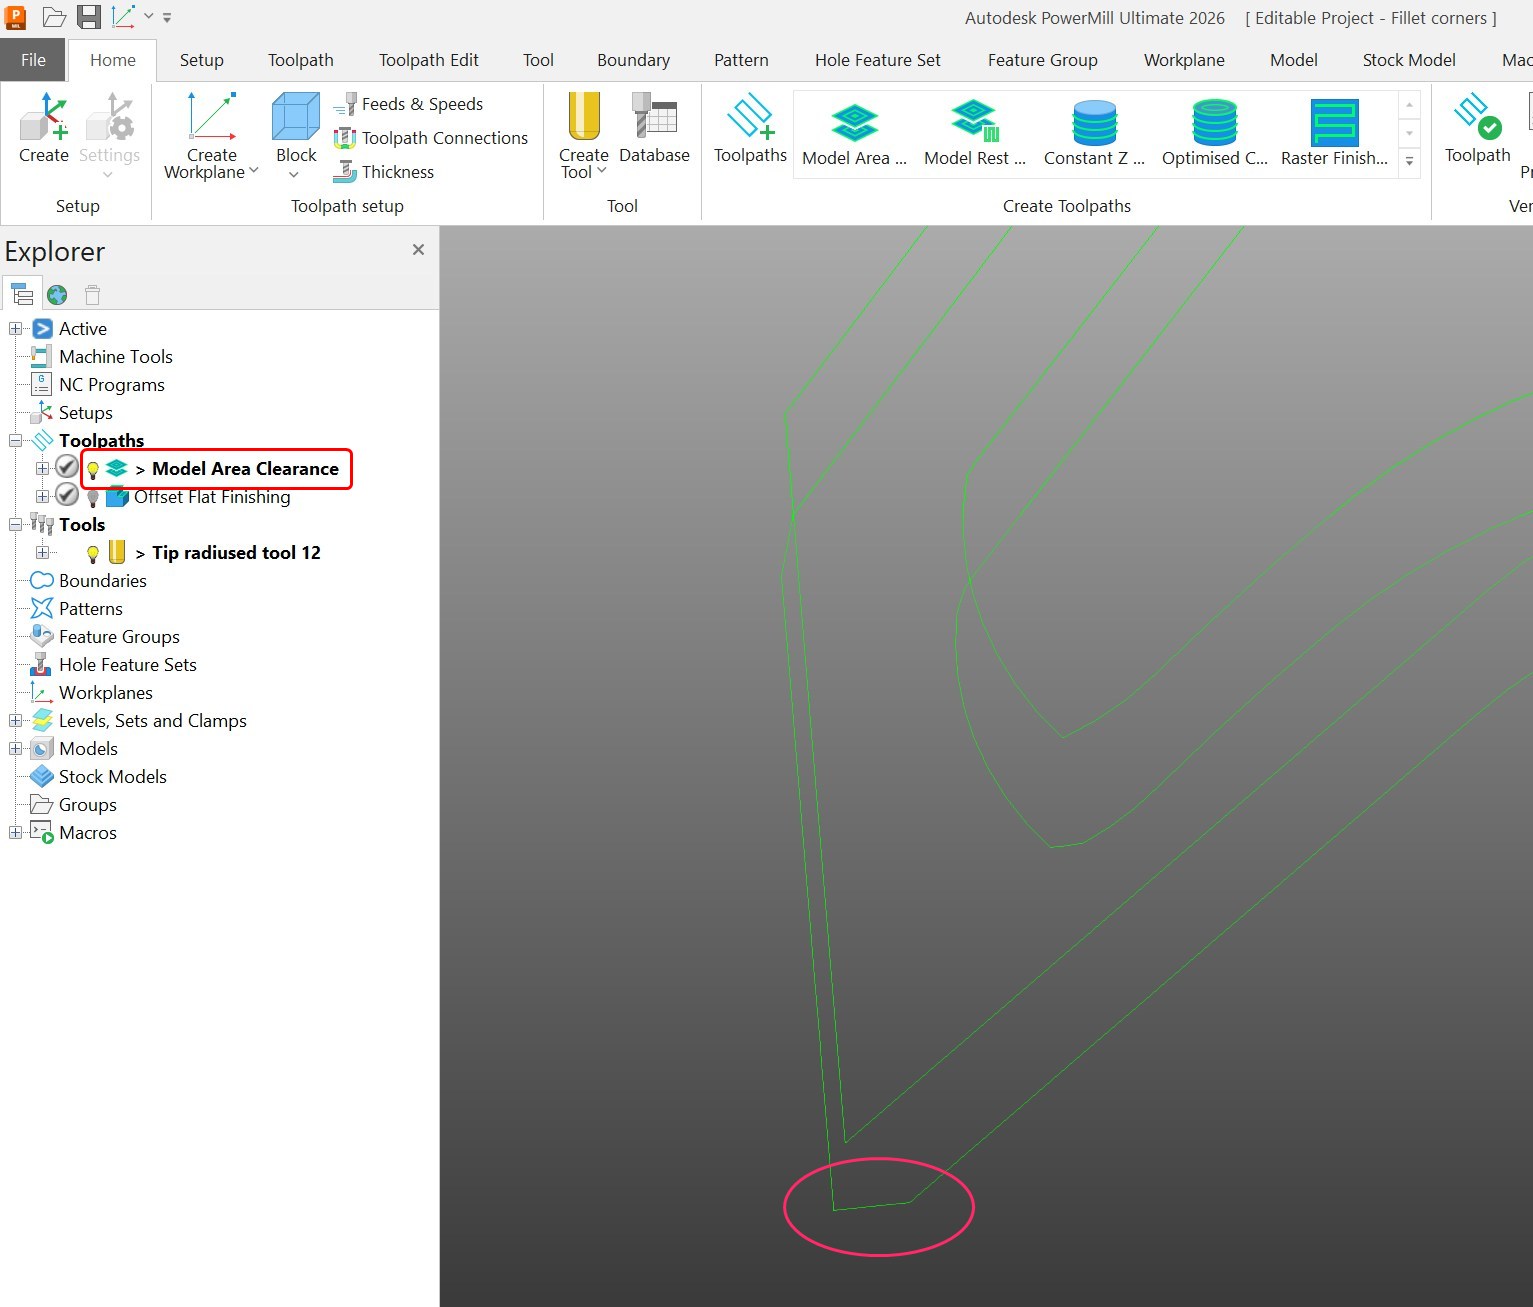
Task: Select the Optimised Constant Z strategy
Action: tap(1213, 122)
